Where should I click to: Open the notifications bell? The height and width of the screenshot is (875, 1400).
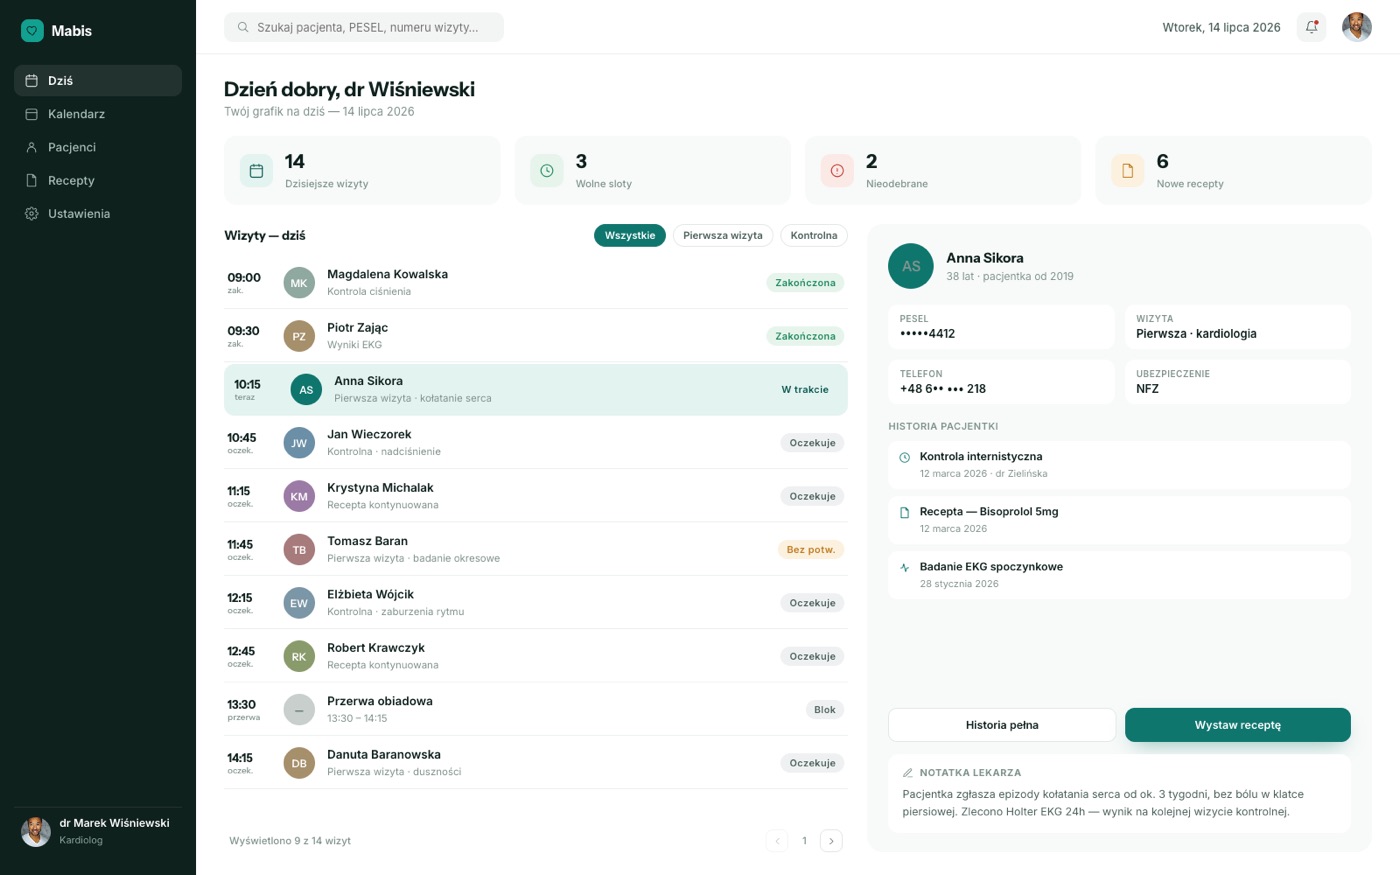click(x=1311, y=27)
